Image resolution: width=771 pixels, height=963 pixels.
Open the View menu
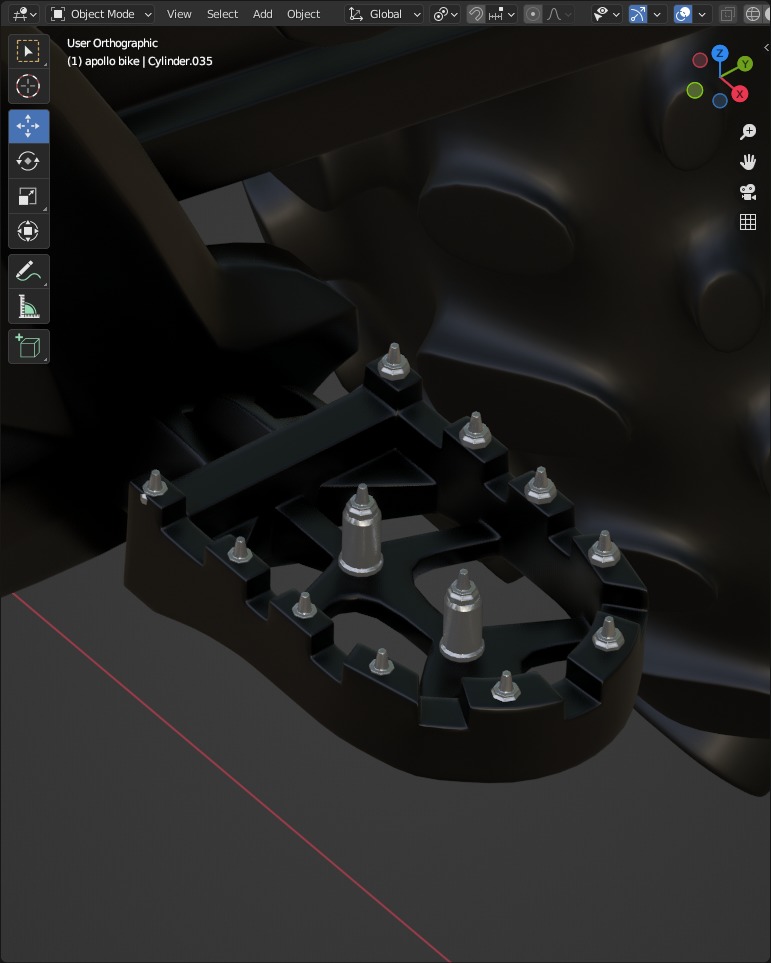pos(179,14)
